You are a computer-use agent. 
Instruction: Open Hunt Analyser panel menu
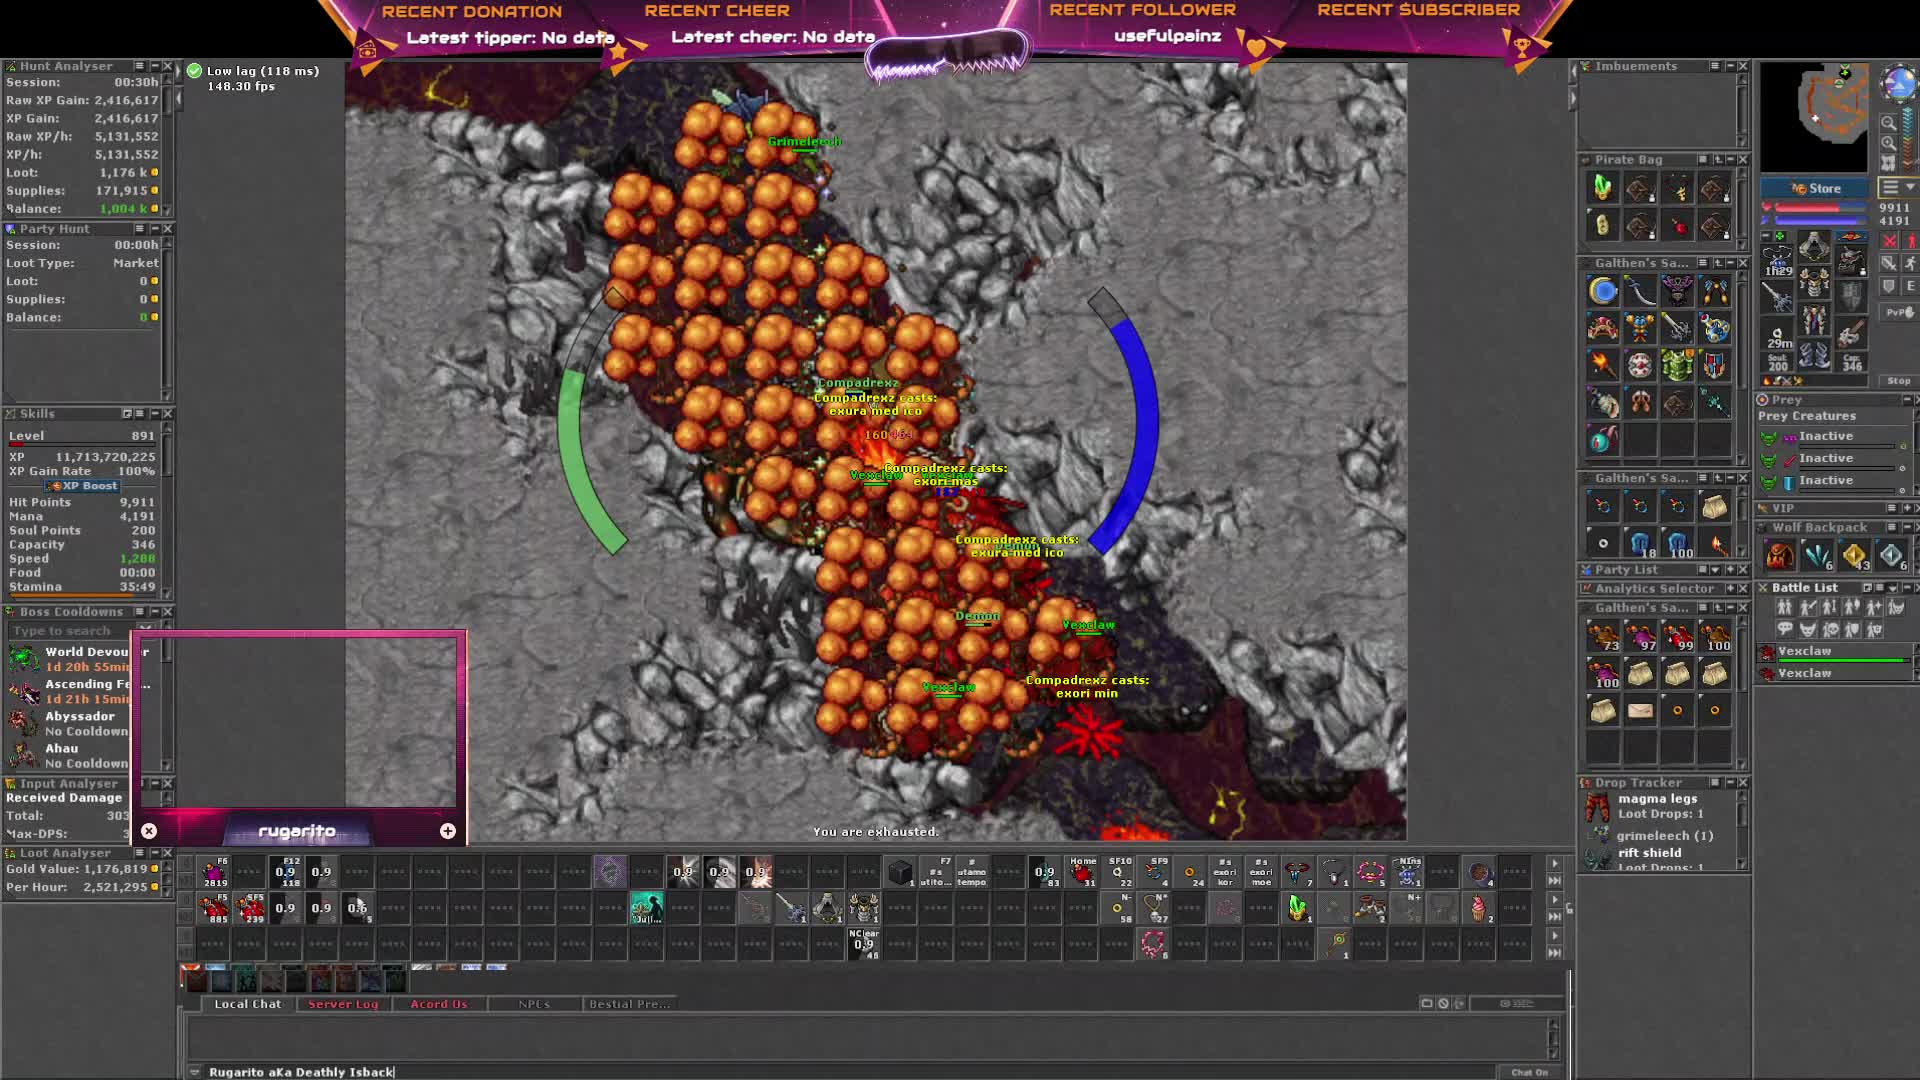coord(139,66)
